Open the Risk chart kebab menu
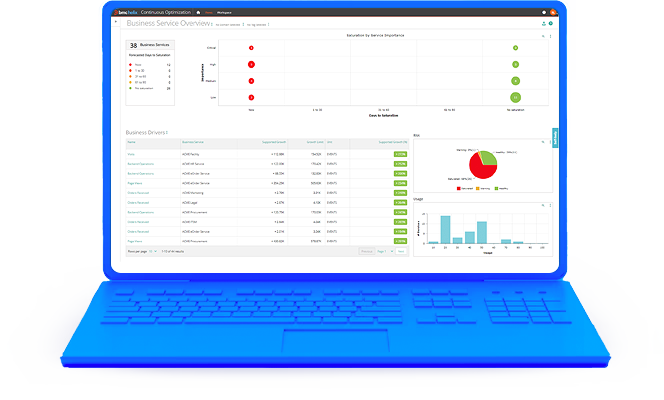 (548, 142)
